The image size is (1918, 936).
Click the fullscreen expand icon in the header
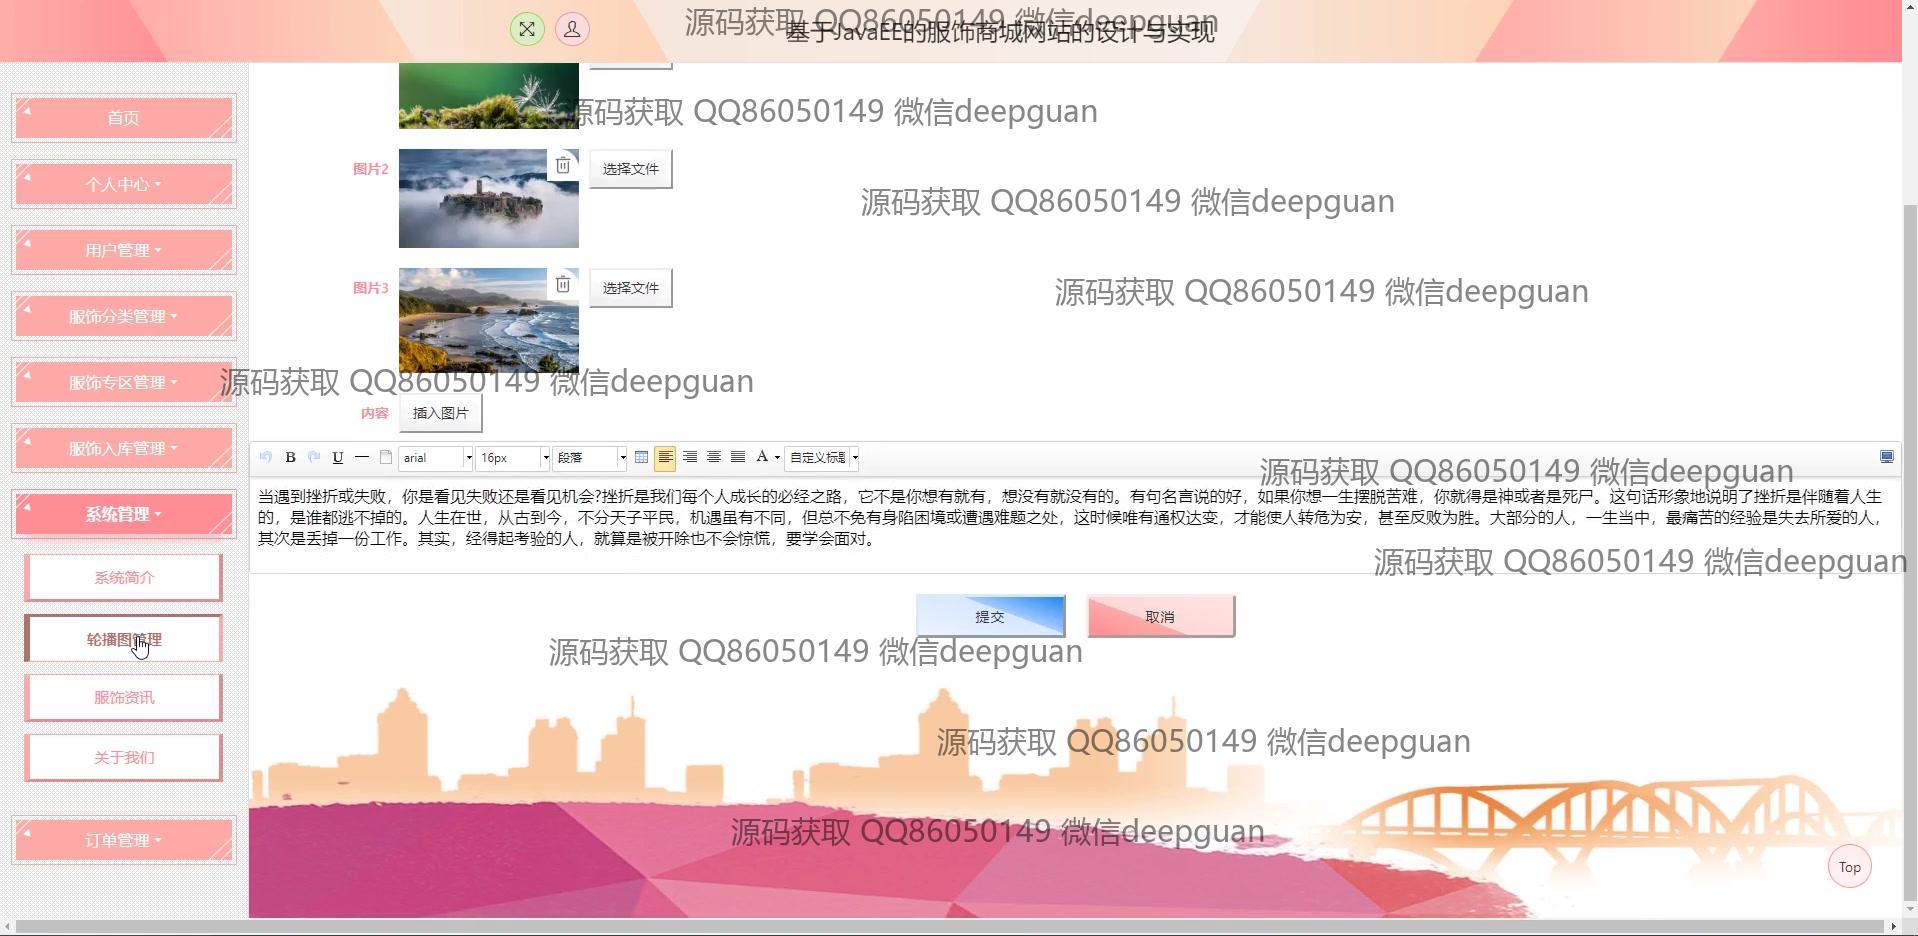click(x=527, y=29)
